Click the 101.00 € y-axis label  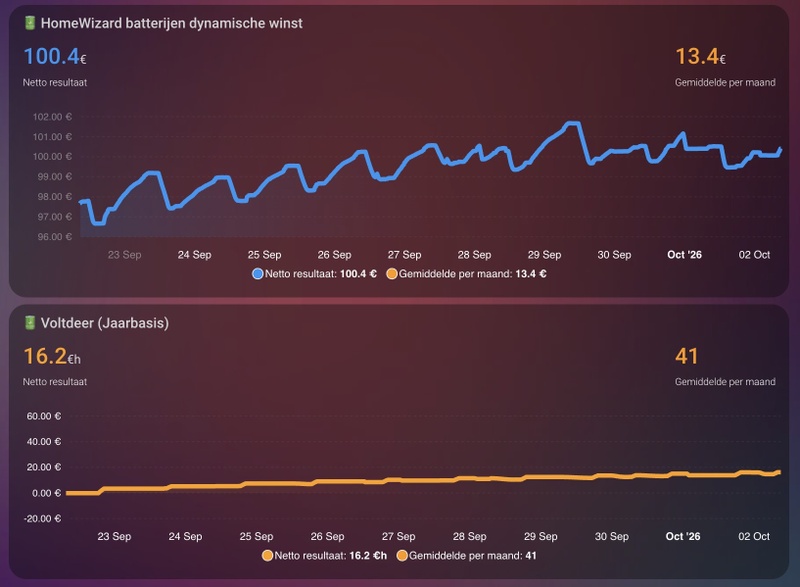tap(53, 137)
